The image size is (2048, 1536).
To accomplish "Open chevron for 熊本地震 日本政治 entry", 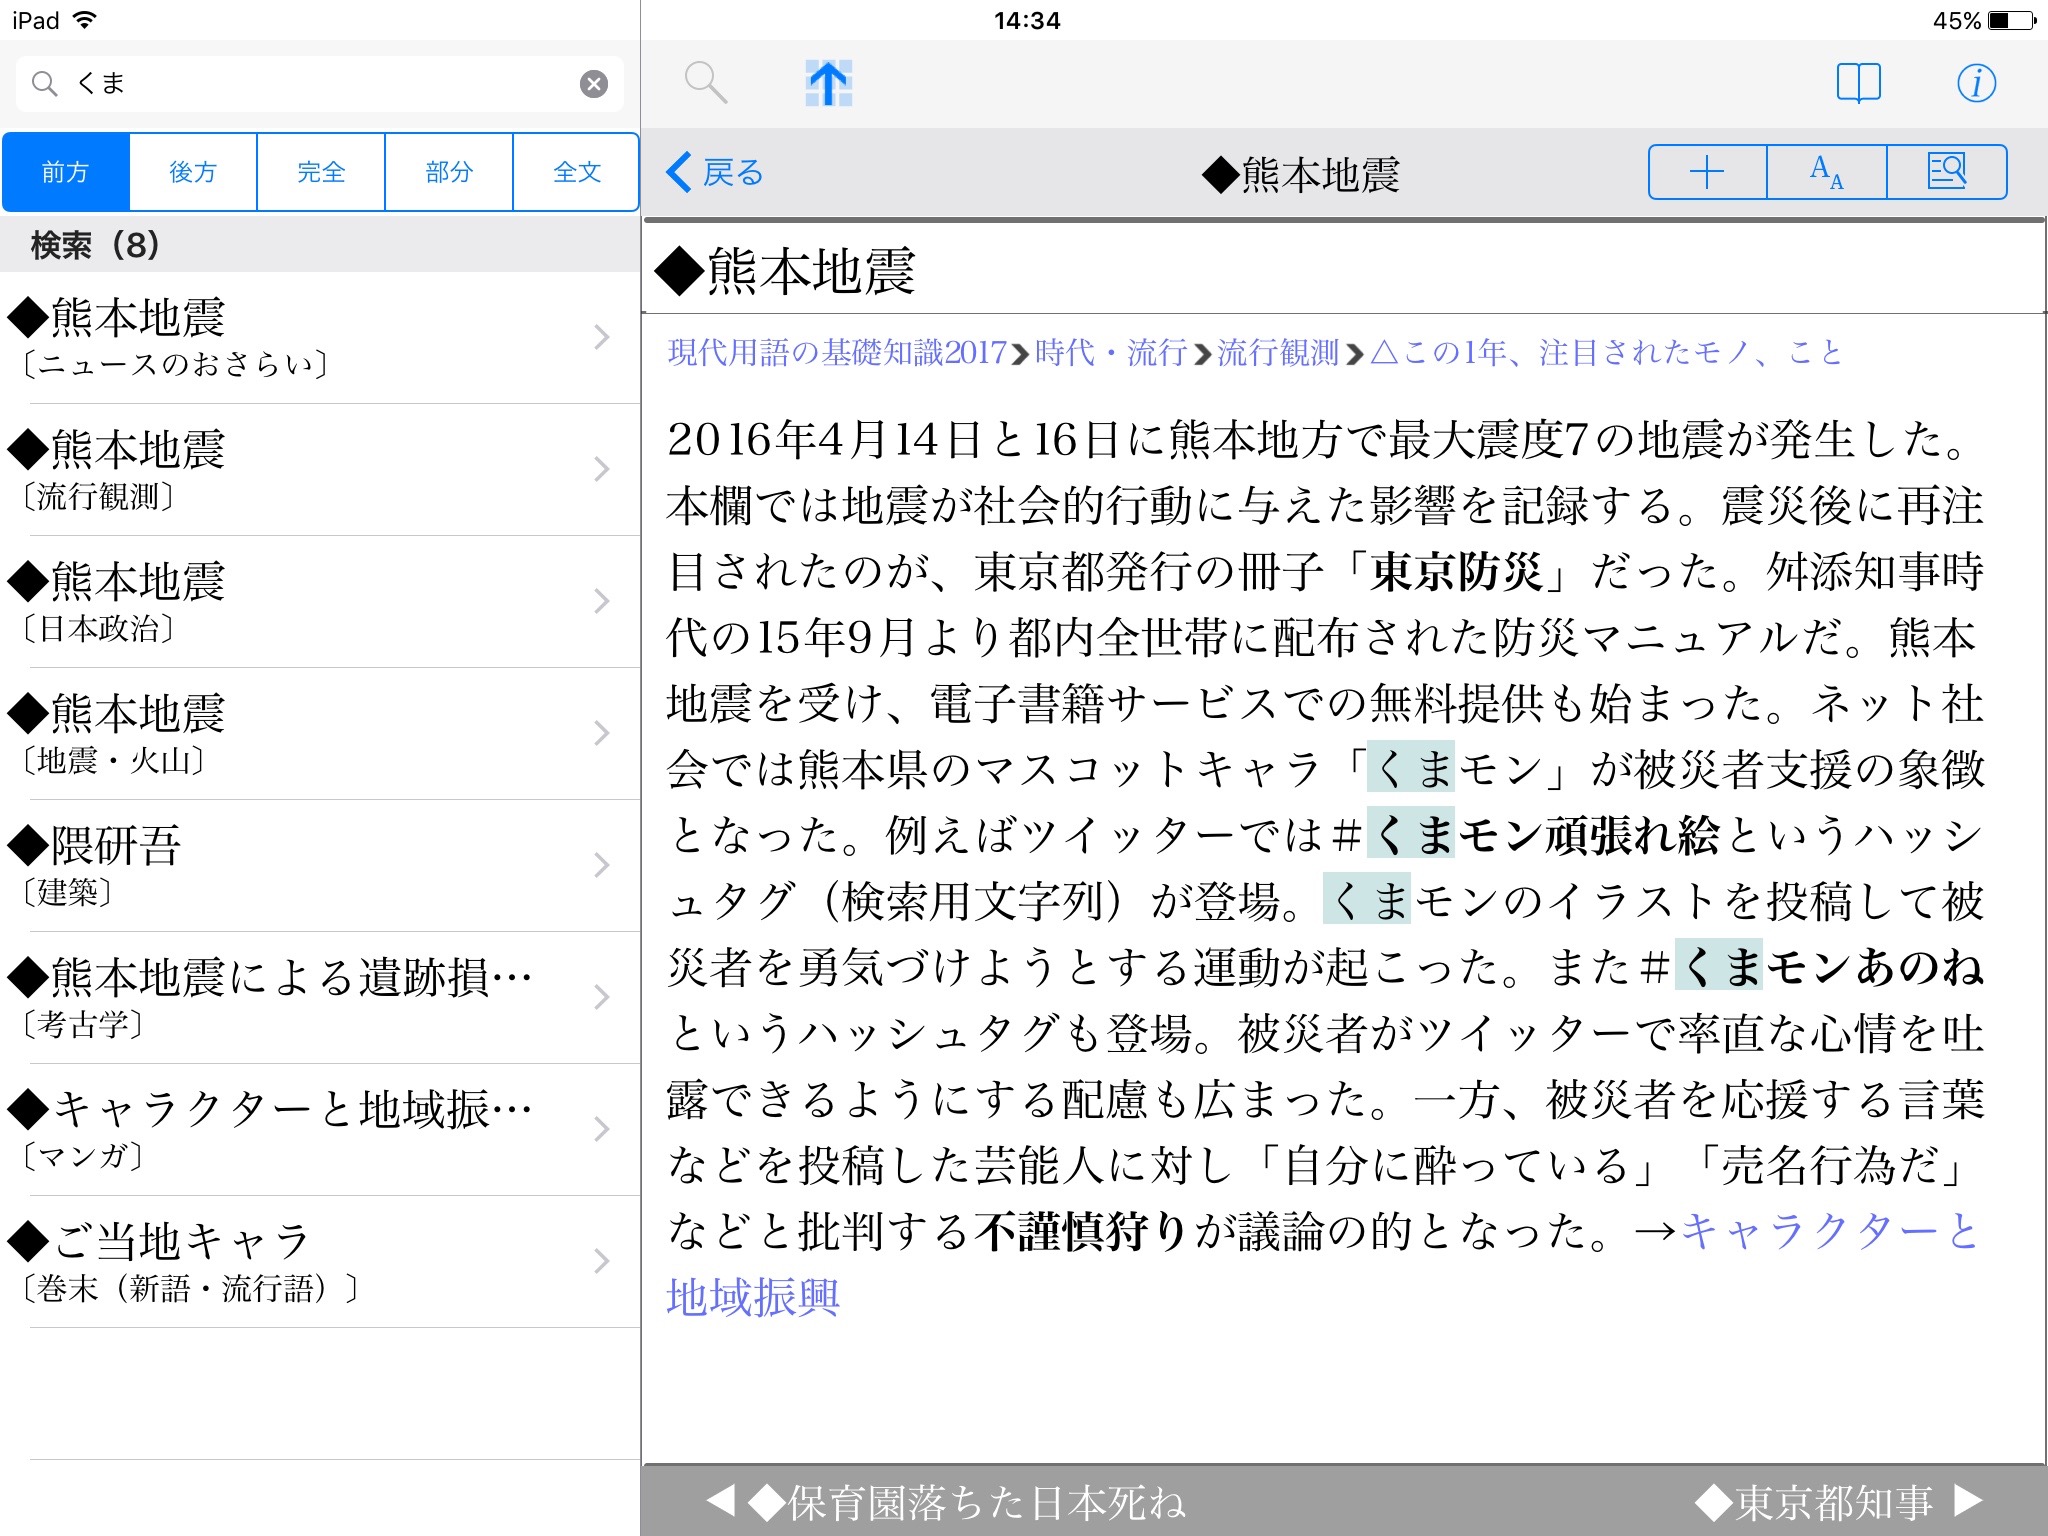I will (601, 601).
